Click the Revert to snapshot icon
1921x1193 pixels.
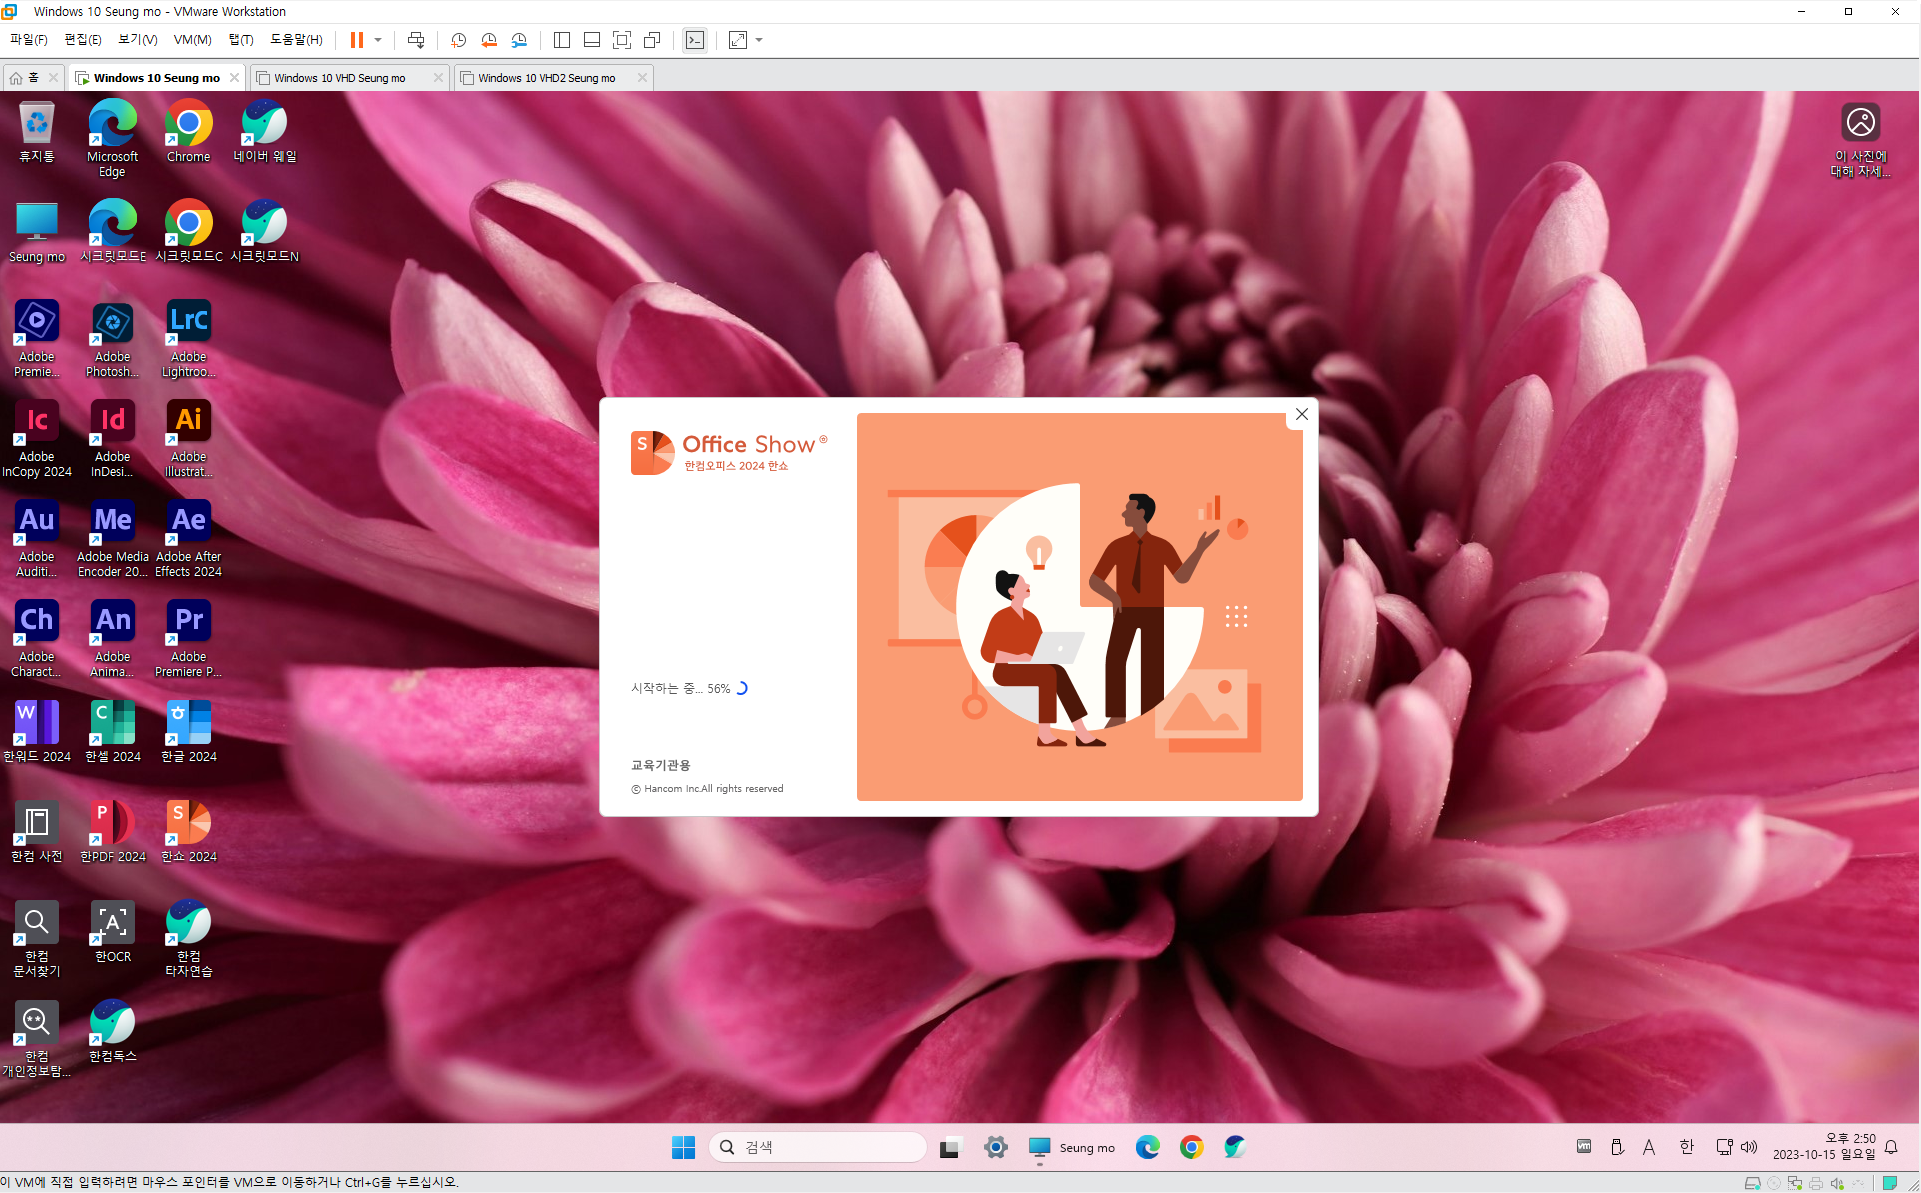489,40
